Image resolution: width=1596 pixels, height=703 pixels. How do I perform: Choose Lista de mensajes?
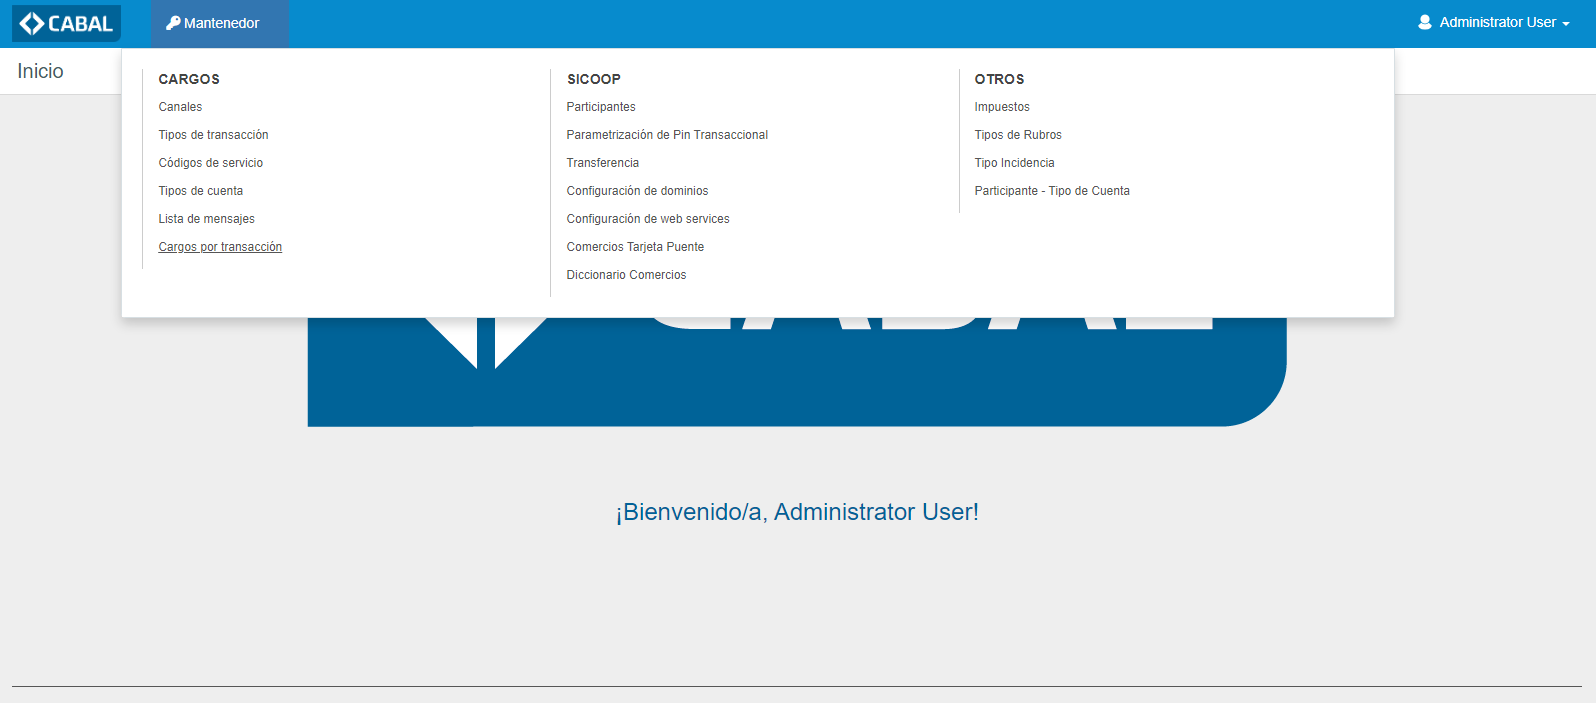206,219
